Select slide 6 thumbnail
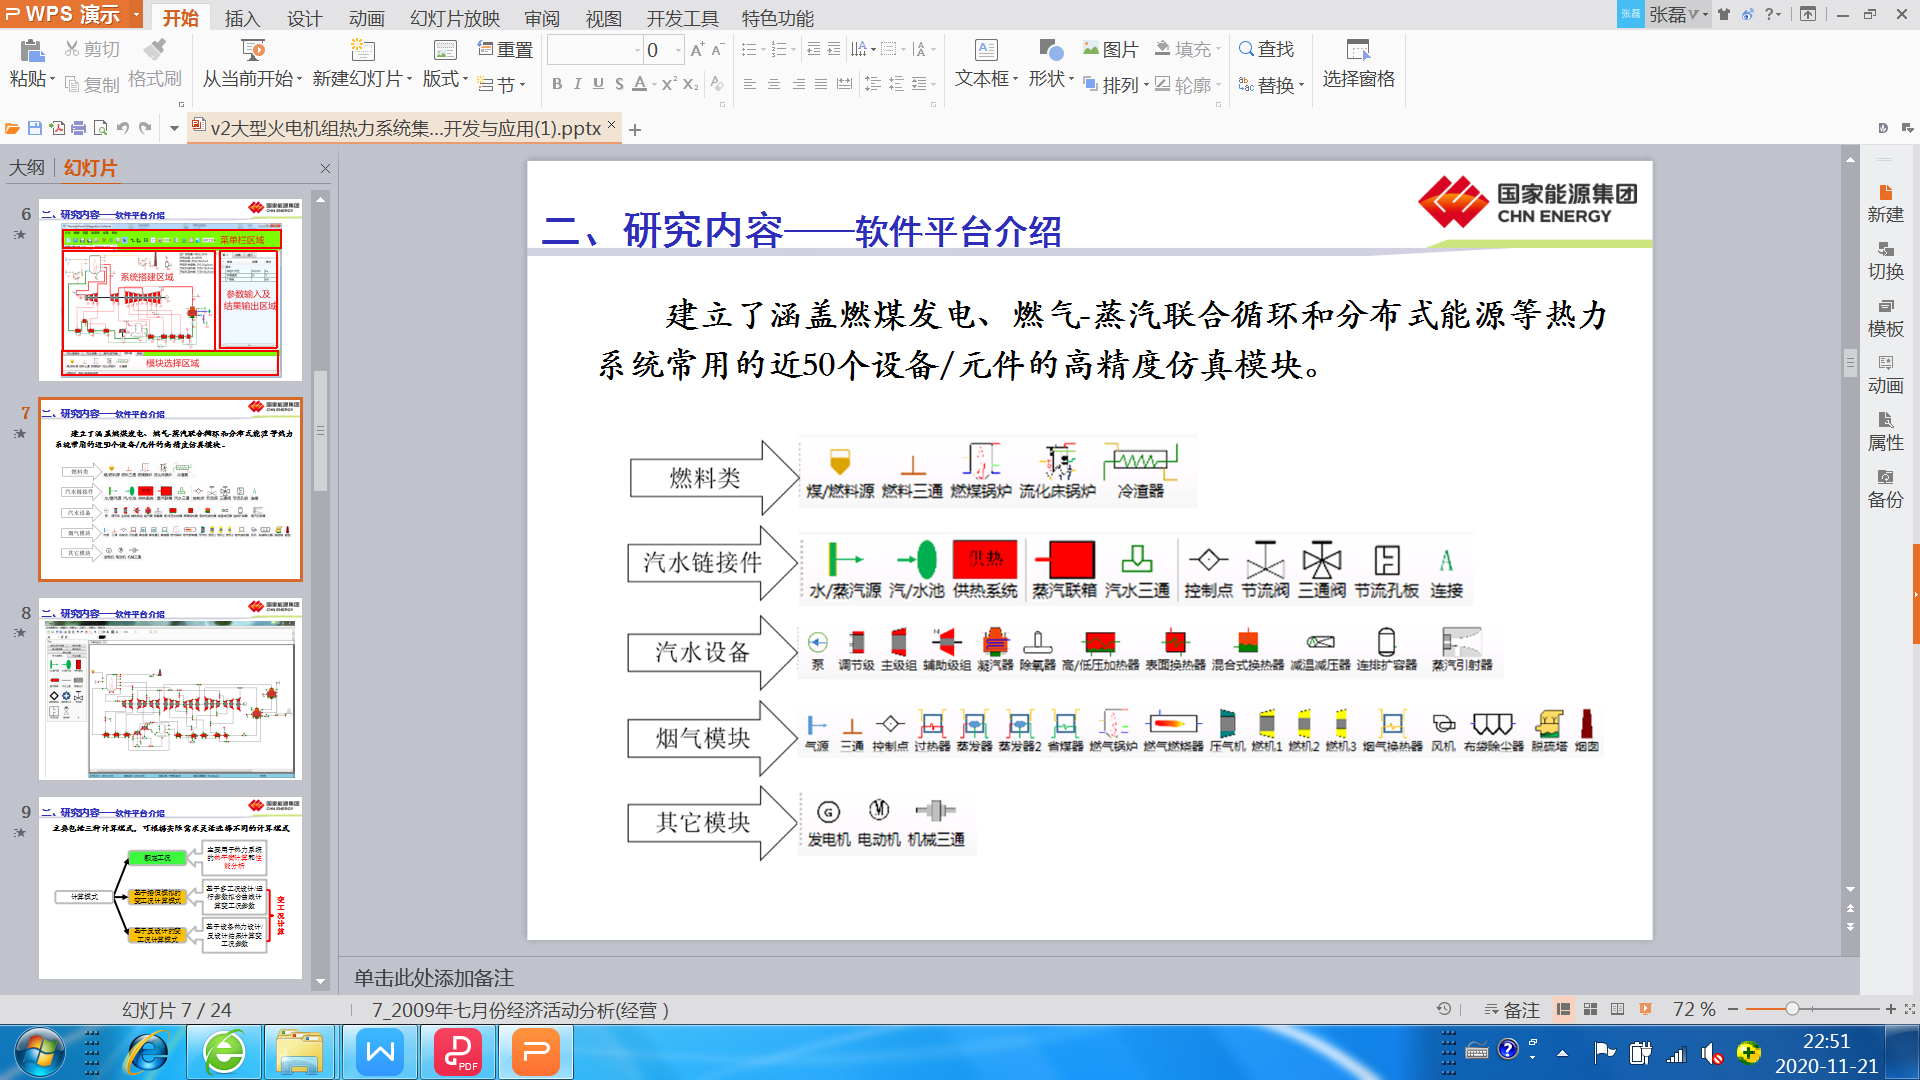Screen dimensions: 1920x1080 (170, 289)
